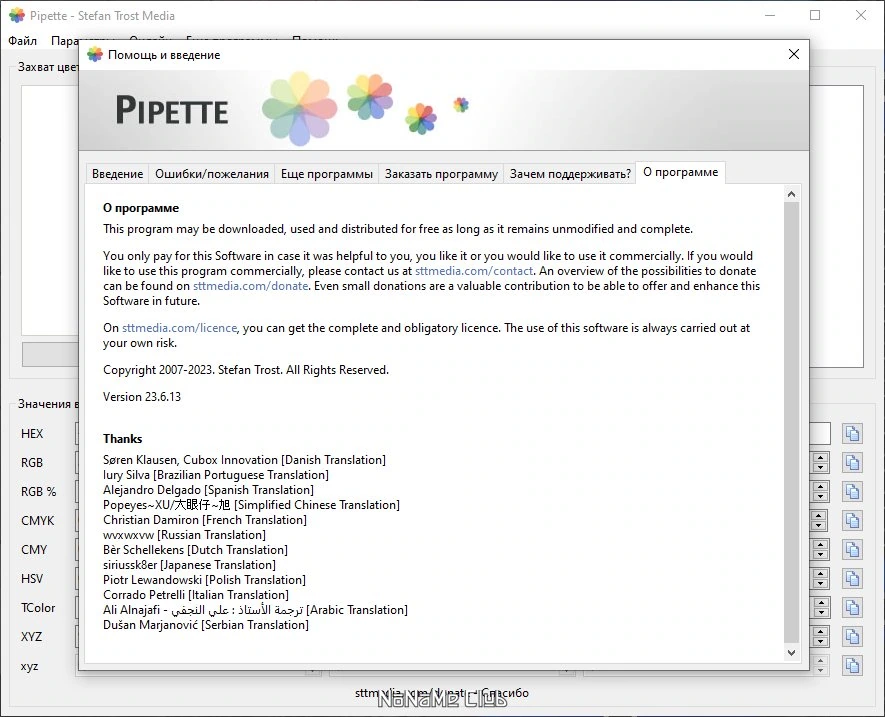
Task: Copy the TColor value with its copy icon
Action: tap(852, 607)
